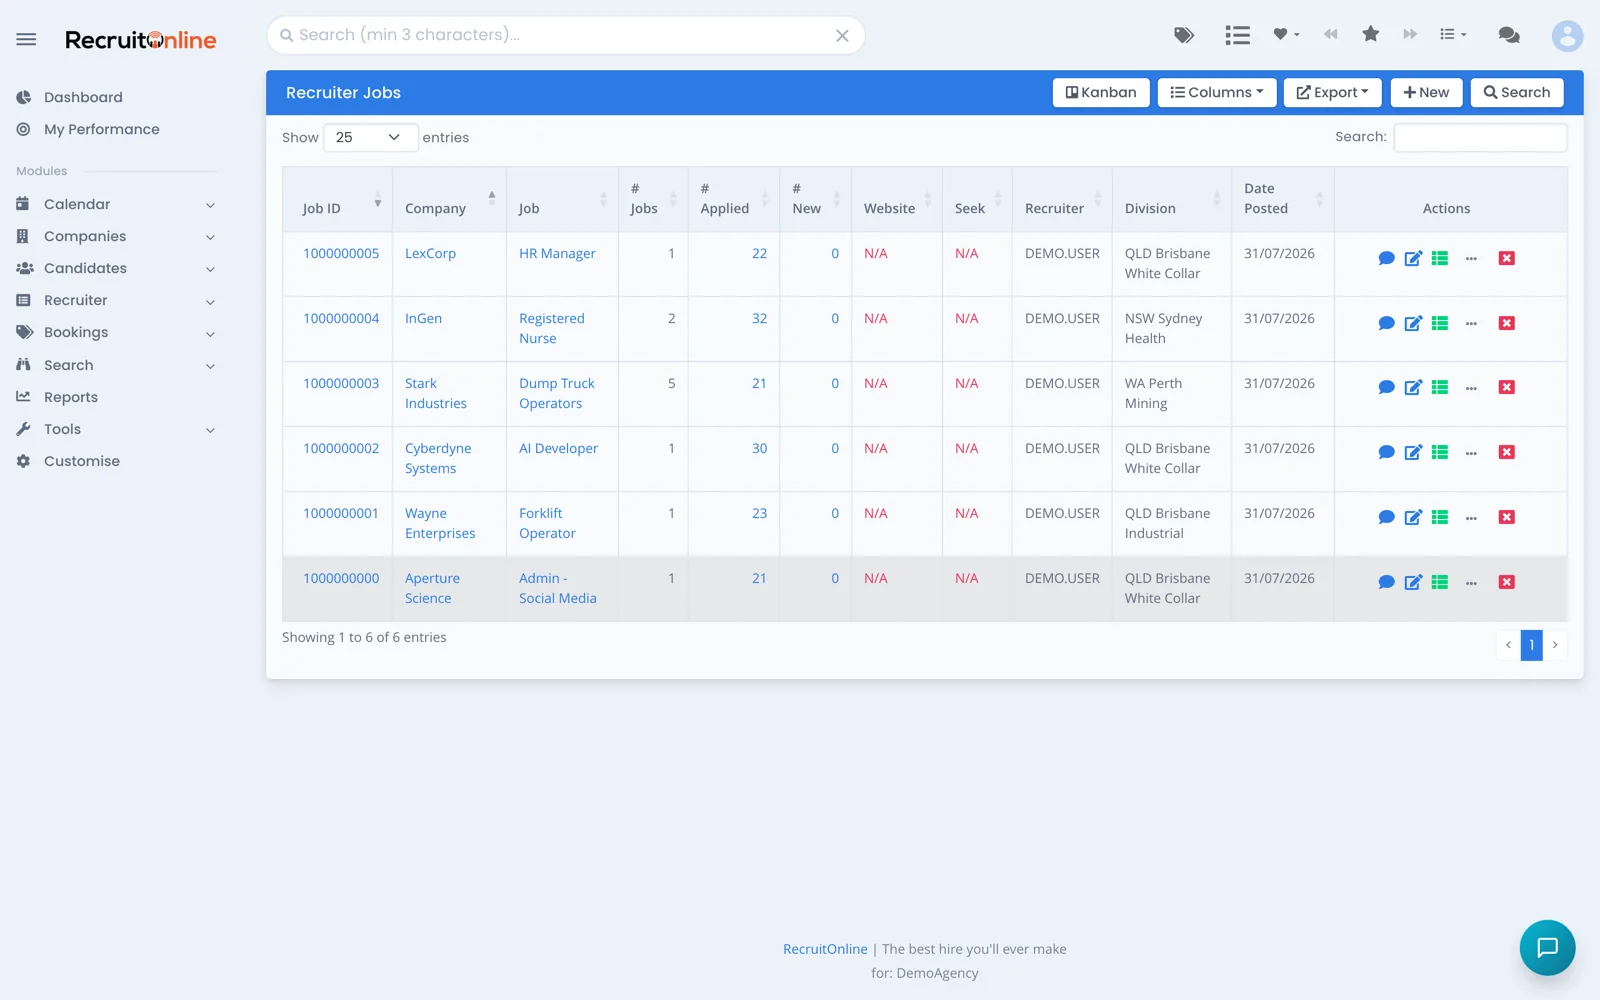The width and height of the screenshot is (1600, 1000).
Task: Go to My Performance
Action: (101, 129)
